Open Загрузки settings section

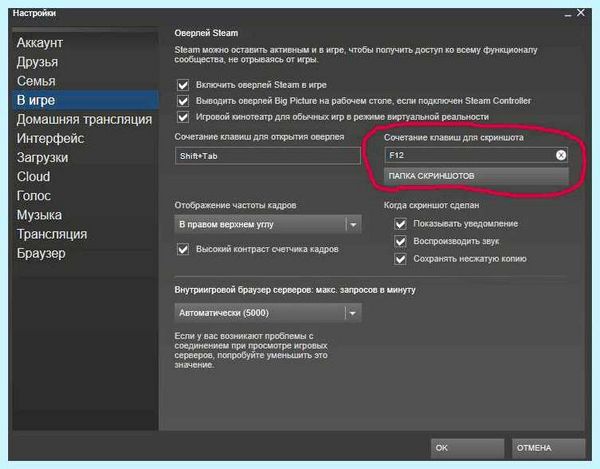(85, 157)
